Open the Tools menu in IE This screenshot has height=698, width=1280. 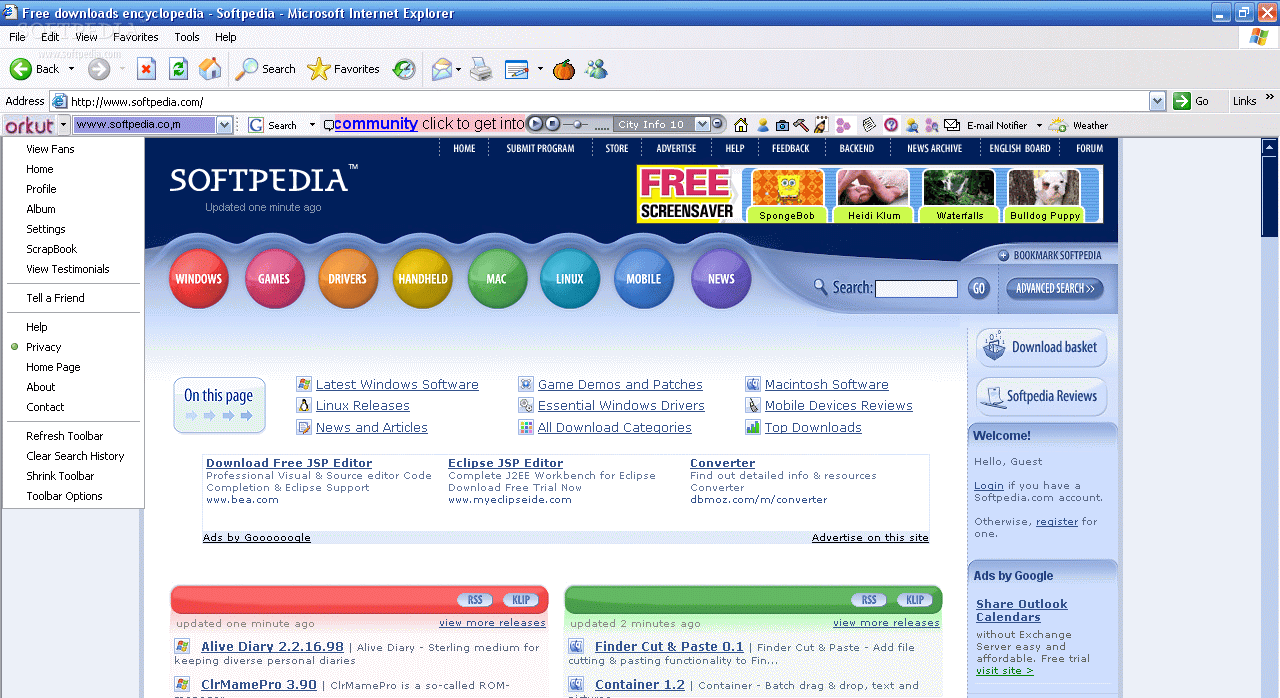(x=187, y=37)
